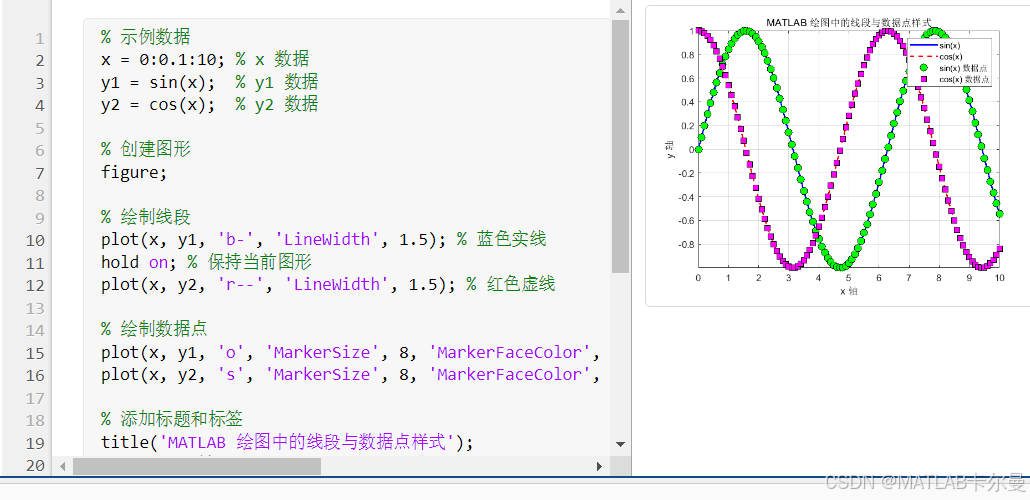Click the title string 'MATLAB 绘图中的线段与数据点样式' in code
This screenshot has height=500, width=1030.
(x=307, y=442)
